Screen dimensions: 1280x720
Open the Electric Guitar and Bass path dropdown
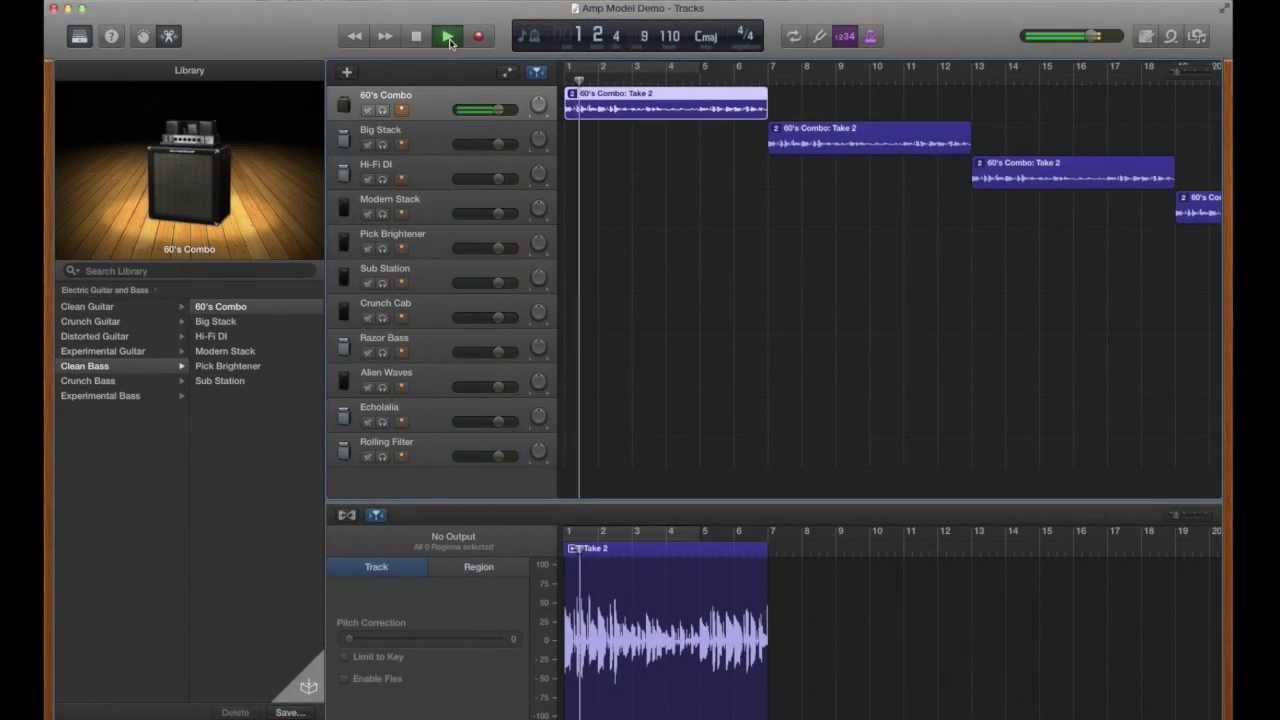108,290
